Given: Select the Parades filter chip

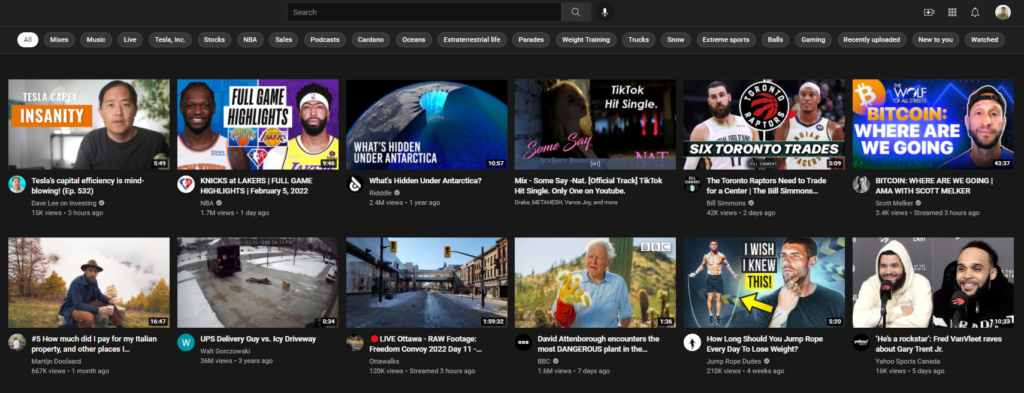Looking at the screenshot, I should [x=531, y=40].
